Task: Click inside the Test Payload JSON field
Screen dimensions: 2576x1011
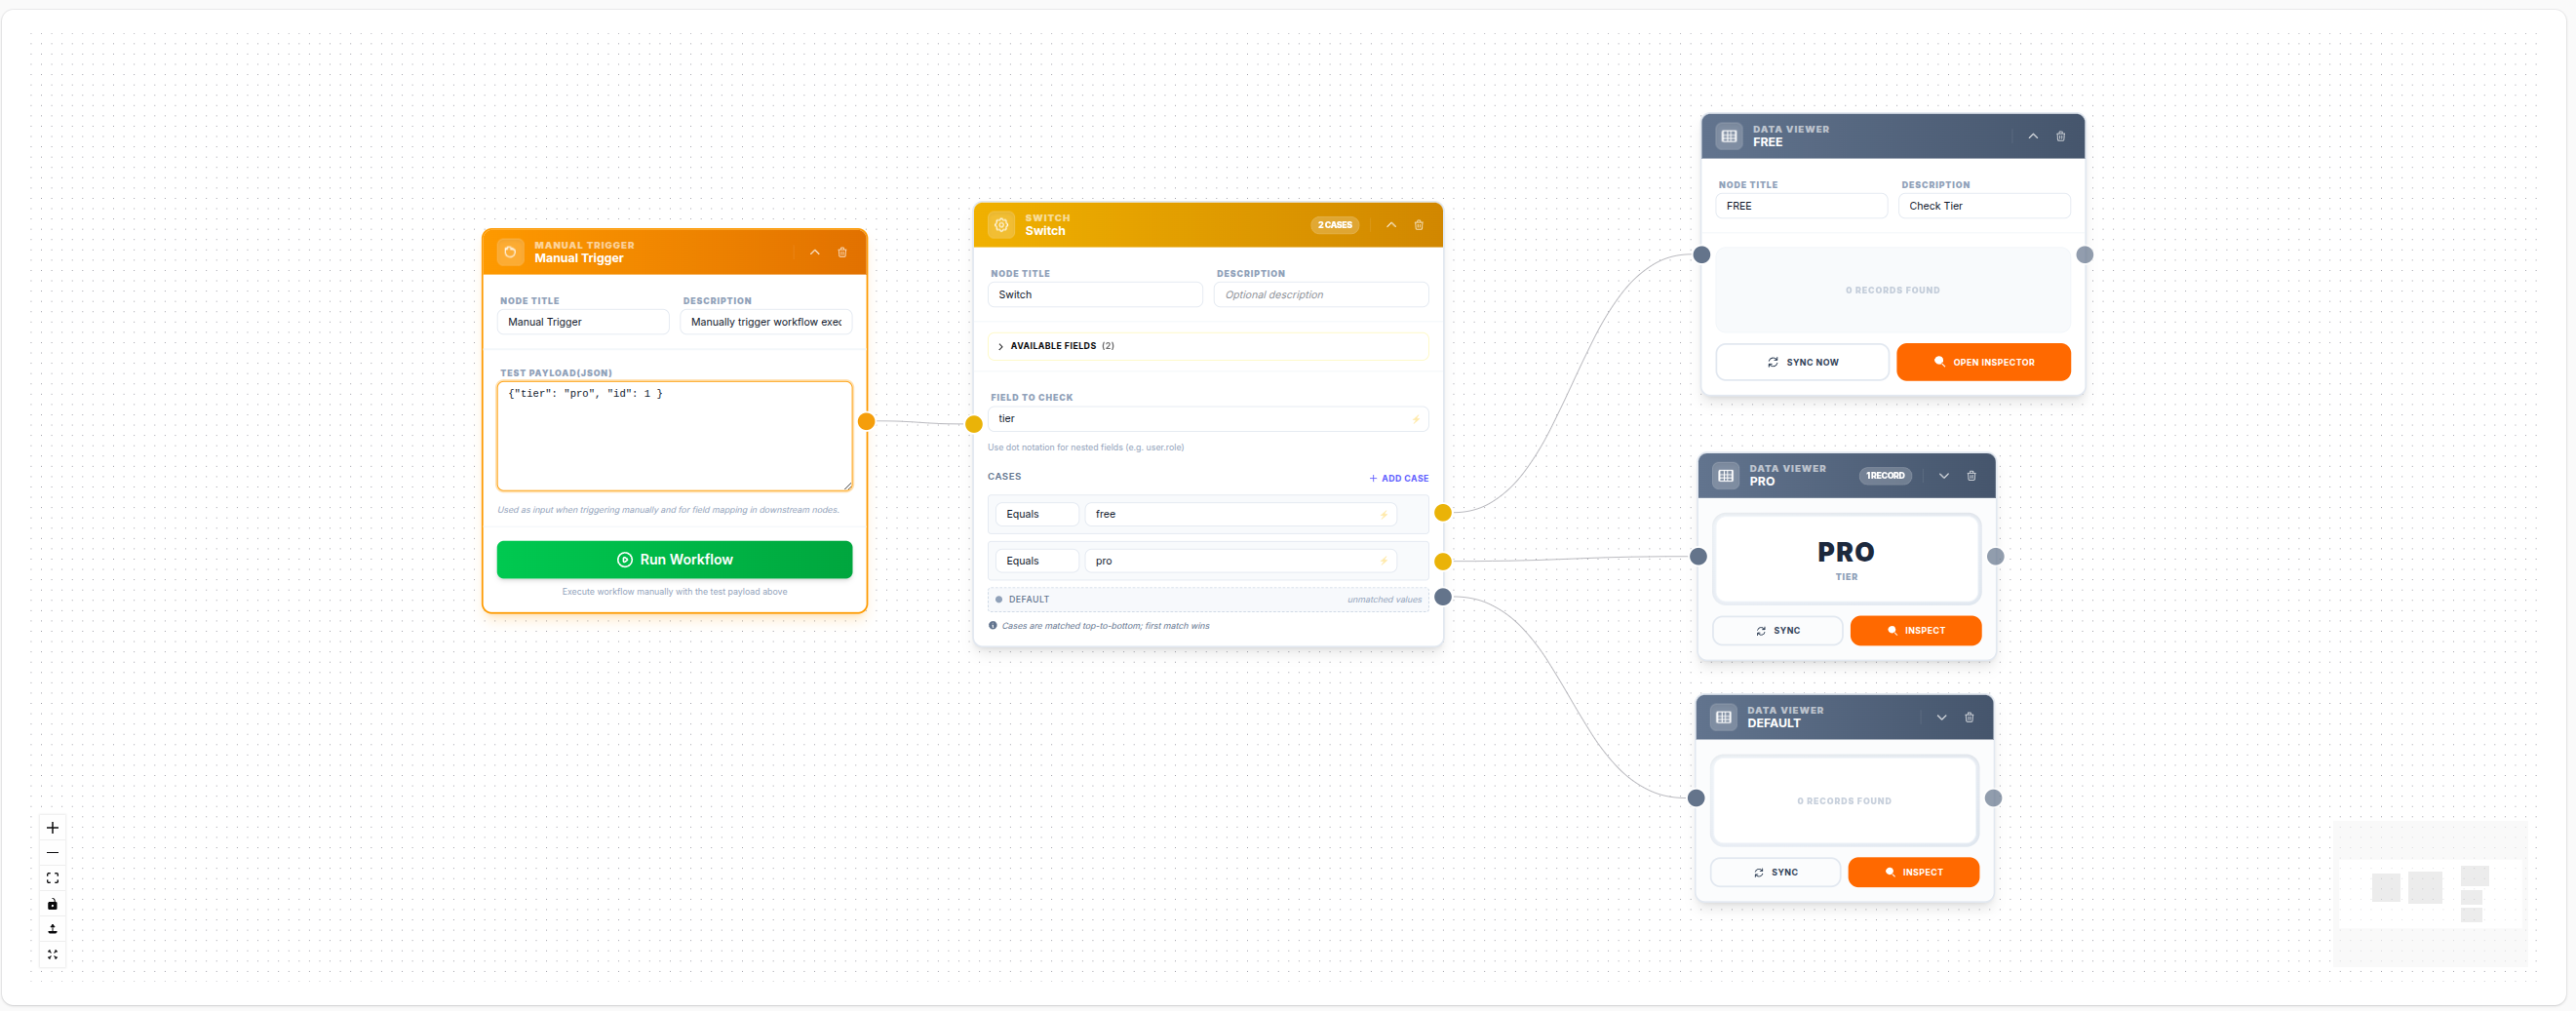Action: click(x=674, y=436)
